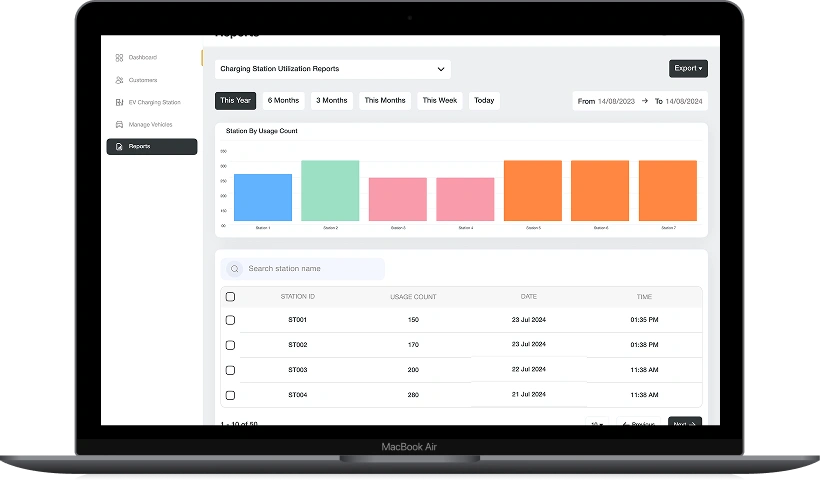Click the arrow between From and To dates
Image resolution: width=820 pixels, height=481 pixels.
pos(645,101)
